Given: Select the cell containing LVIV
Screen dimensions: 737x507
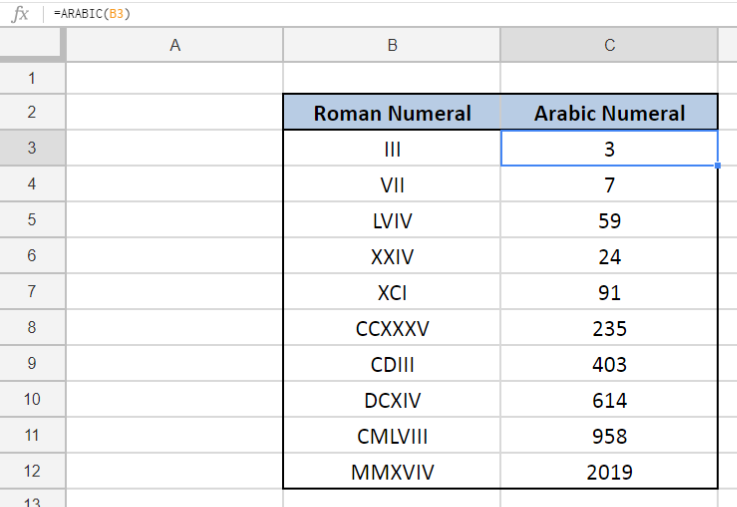Looking at the screenshot, I should point(392,221).
